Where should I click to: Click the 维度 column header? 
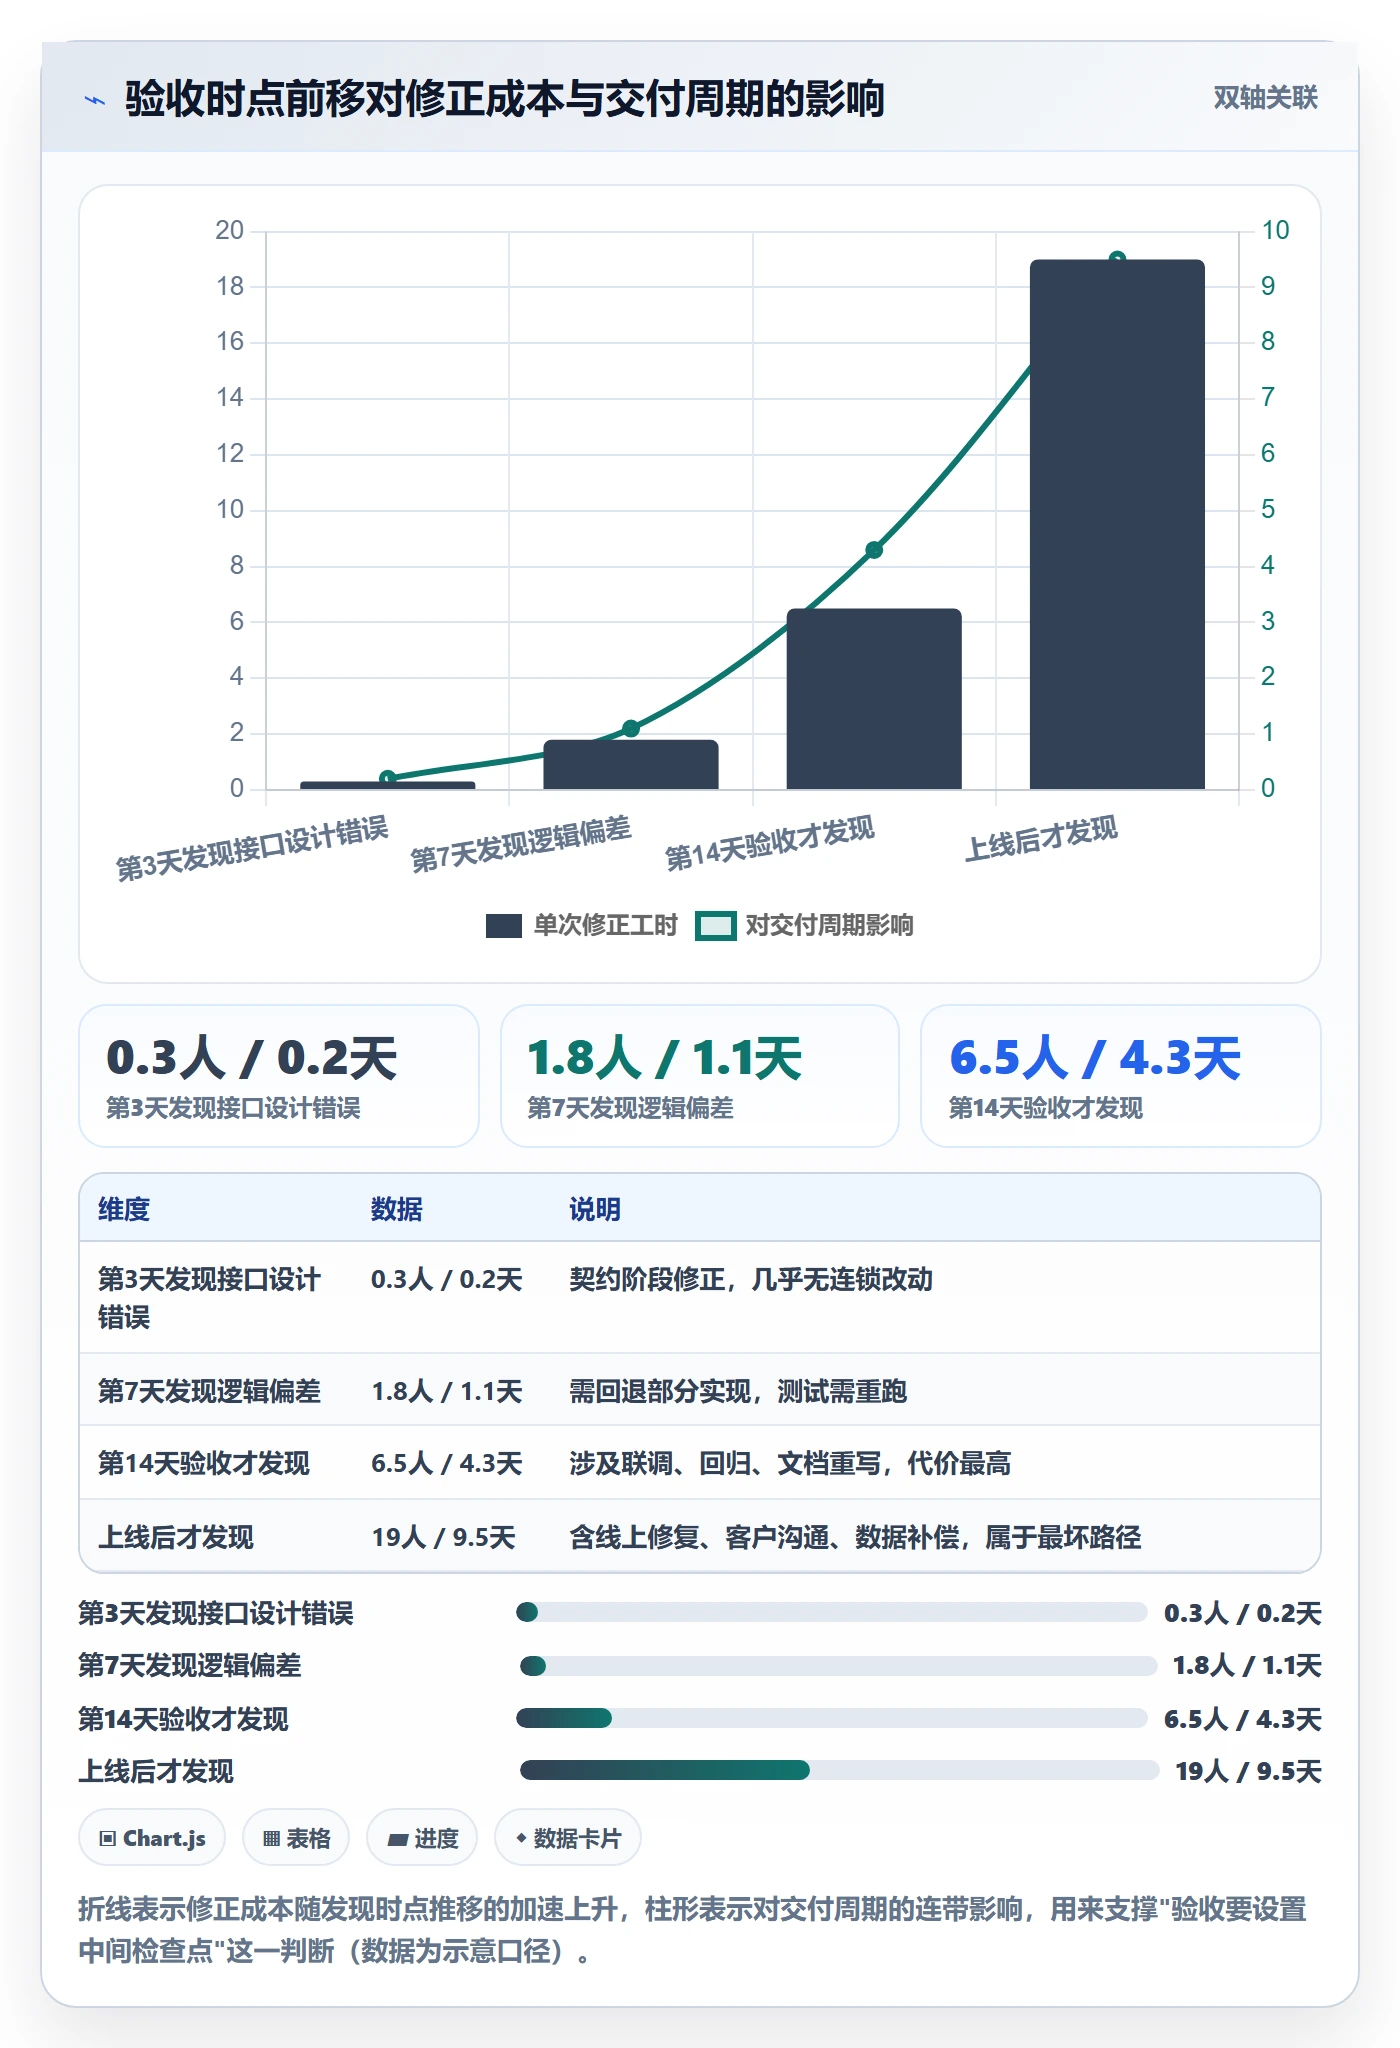[124, 1209]
